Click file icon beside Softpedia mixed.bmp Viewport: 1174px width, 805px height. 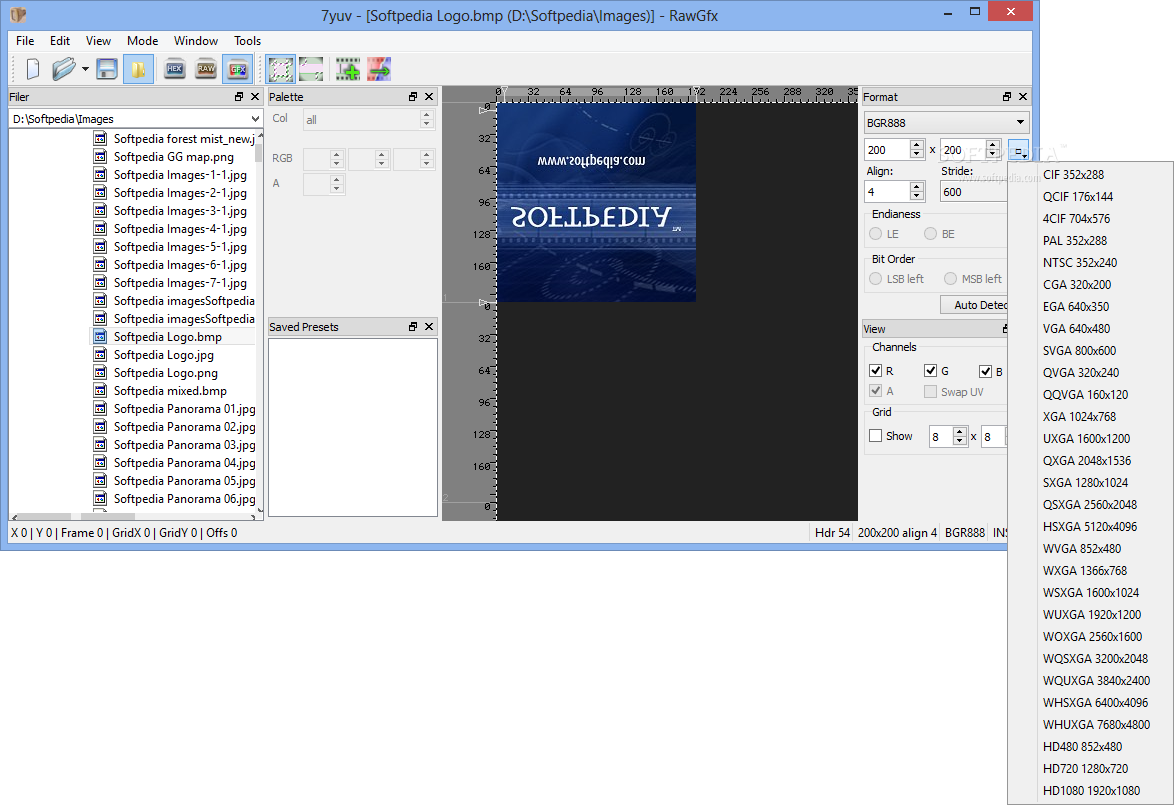coord(100,390)
